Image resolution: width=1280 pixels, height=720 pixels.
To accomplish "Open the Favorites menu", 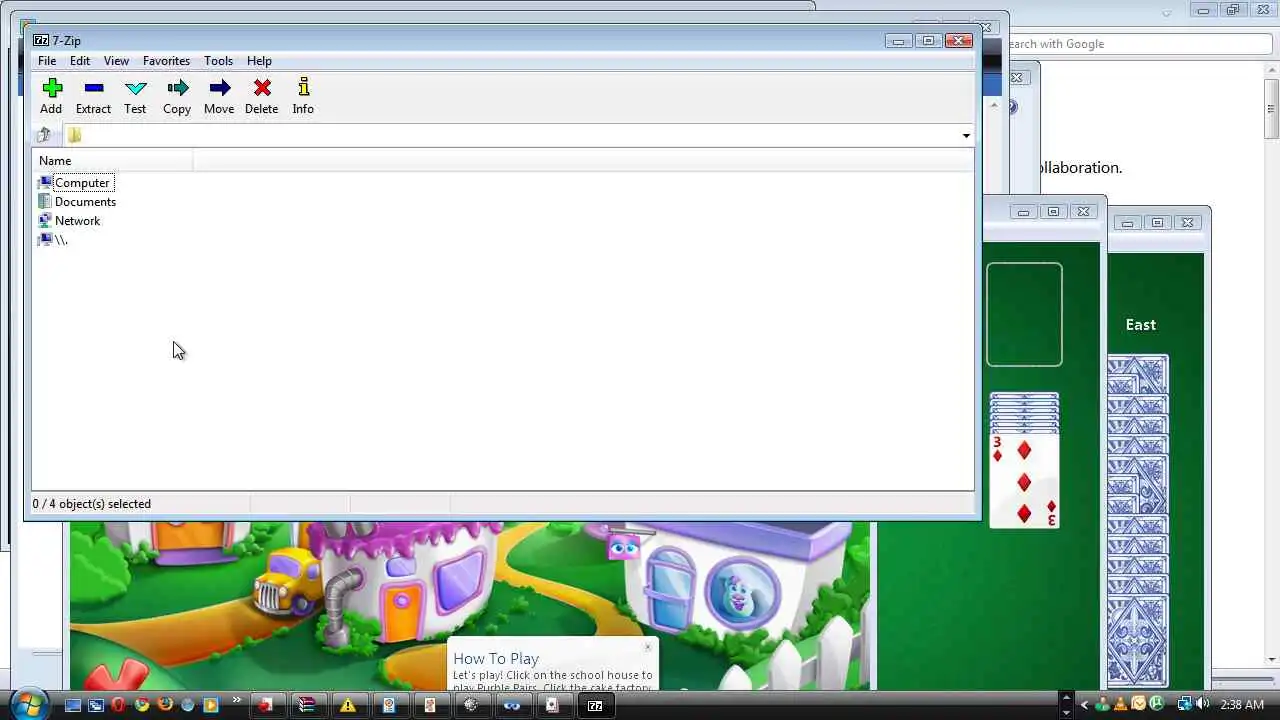I will [166, 61].
